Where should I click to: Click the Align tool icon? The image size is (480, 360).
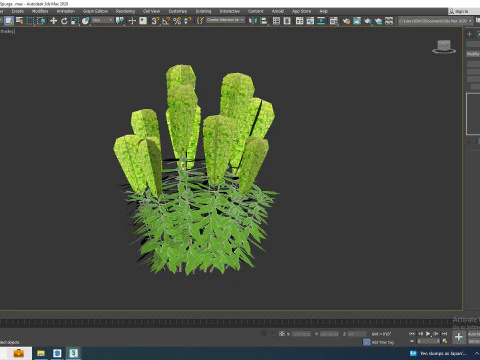pyautogui.click(x=264, y=21)
